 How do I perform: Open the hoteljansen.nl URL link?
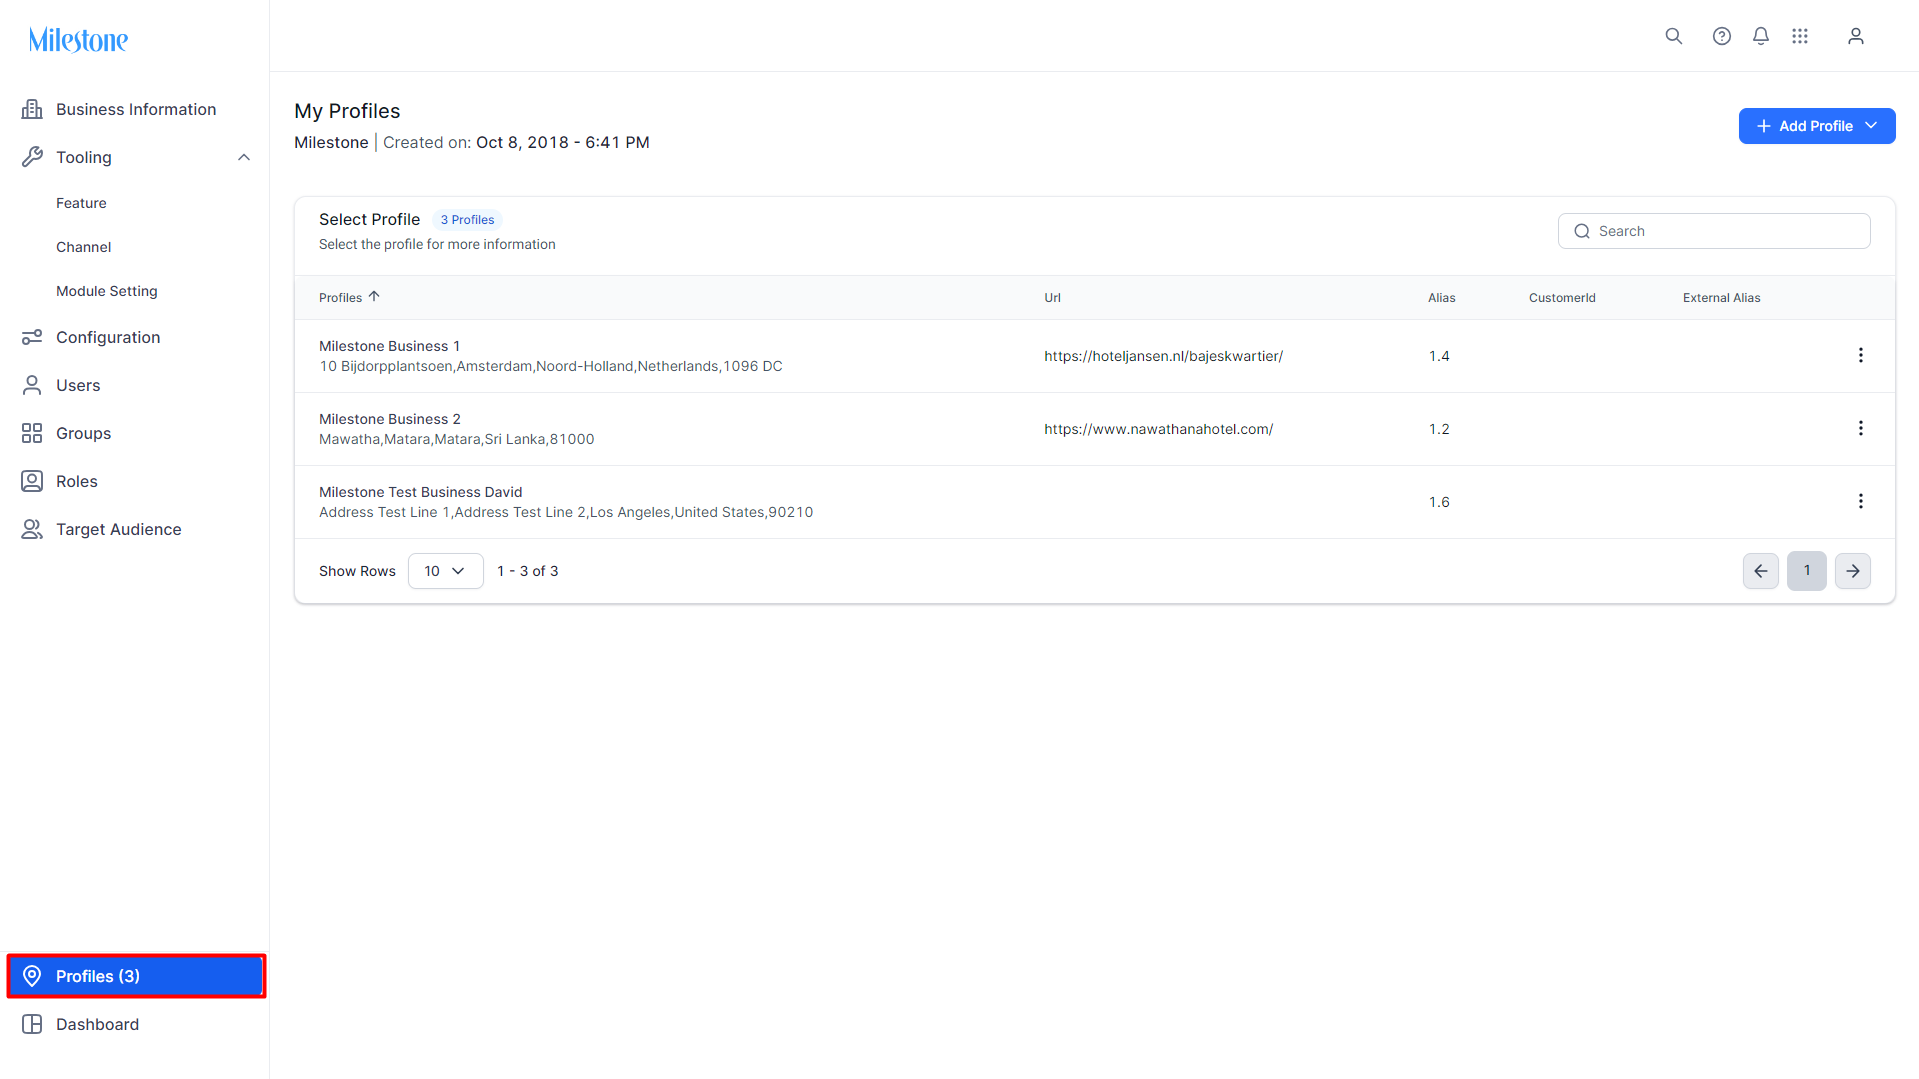1163,356
